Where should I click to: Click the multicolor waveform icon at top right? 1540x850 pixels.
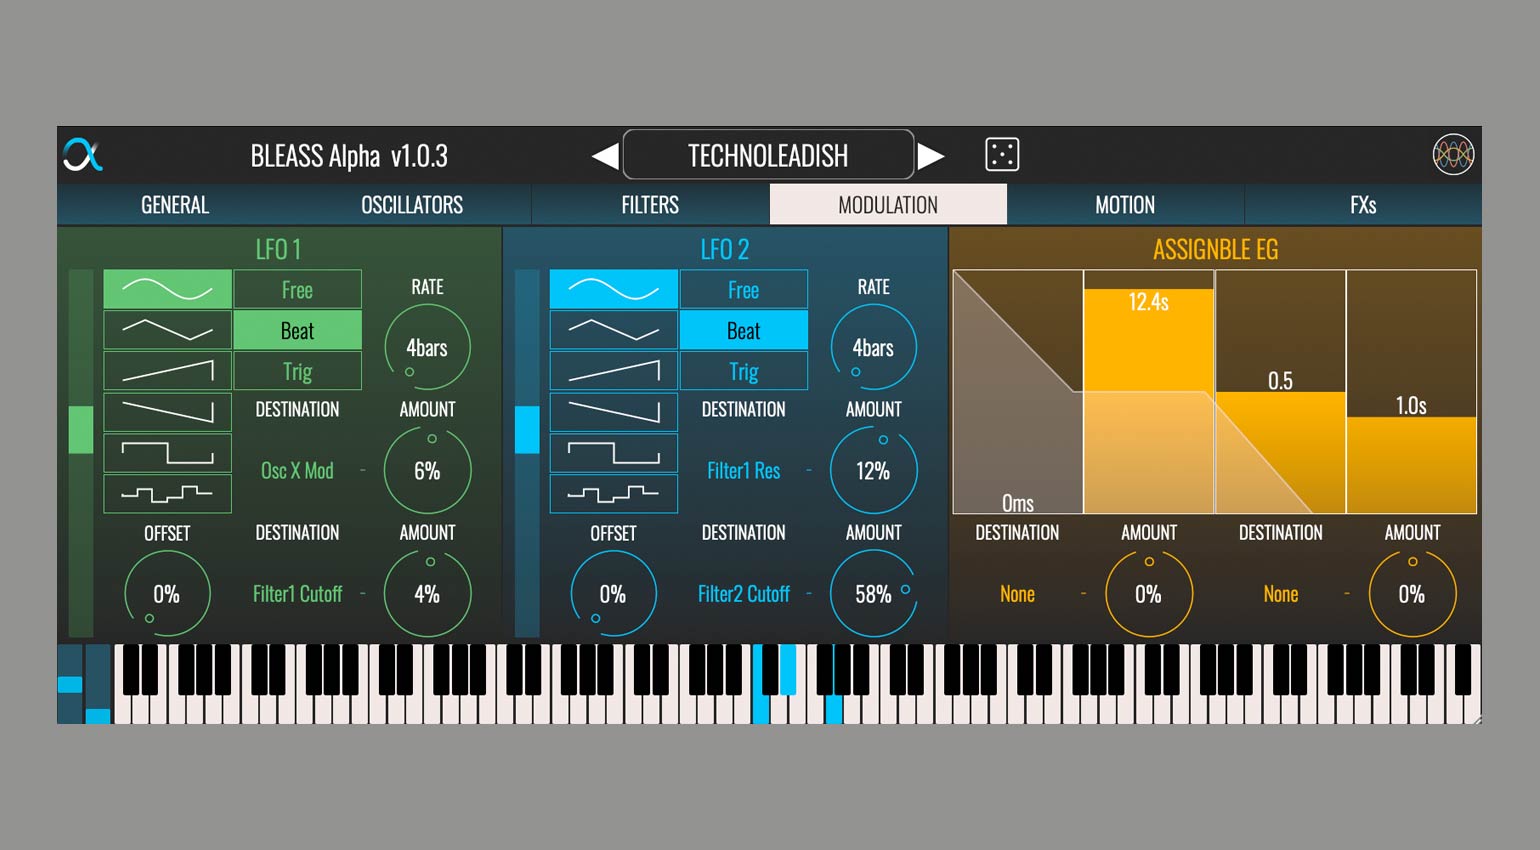pos(1453,155)
